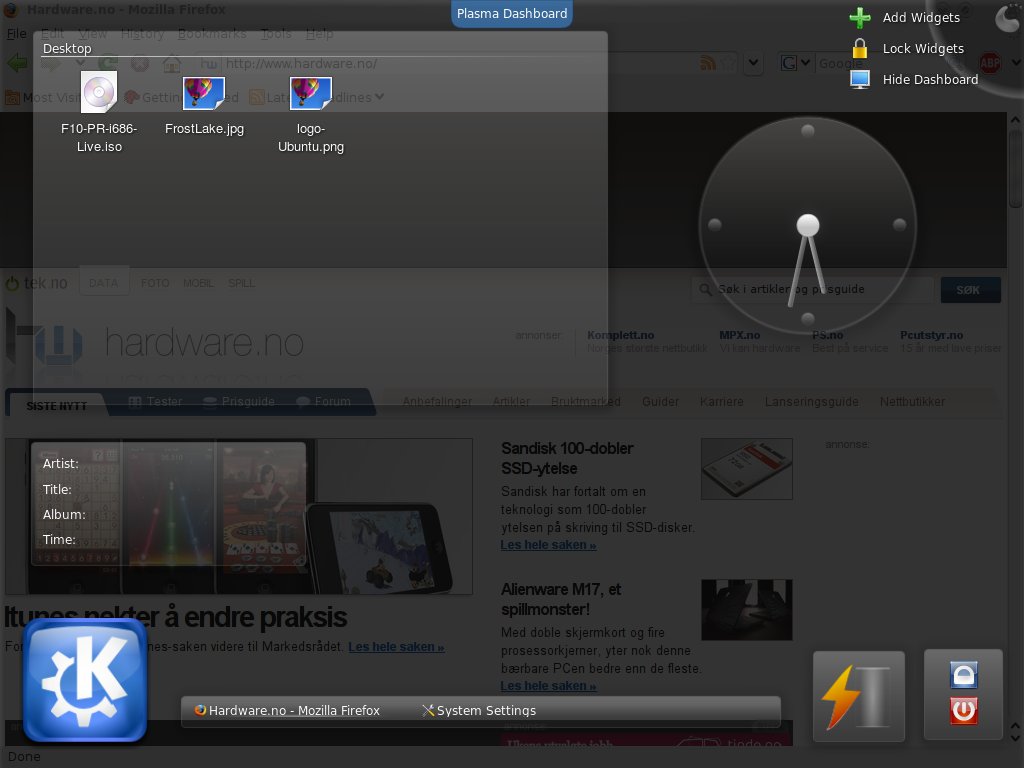
Task: Click the lightning bolt power widget
Action: [859, 696]
